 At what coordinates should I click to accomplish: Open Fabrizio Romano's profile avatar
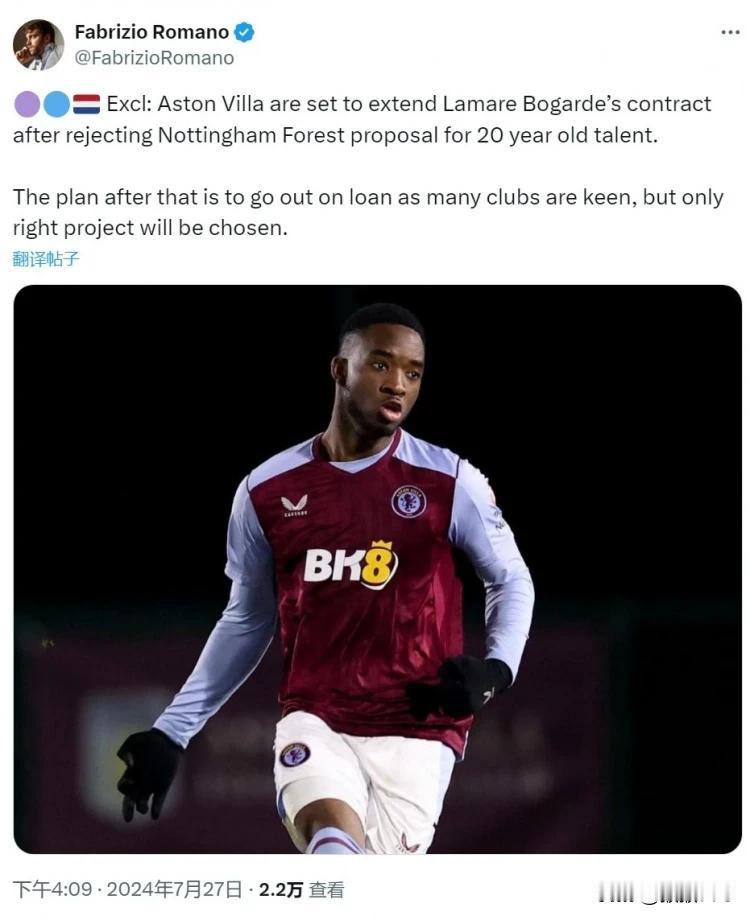[38, 45]
